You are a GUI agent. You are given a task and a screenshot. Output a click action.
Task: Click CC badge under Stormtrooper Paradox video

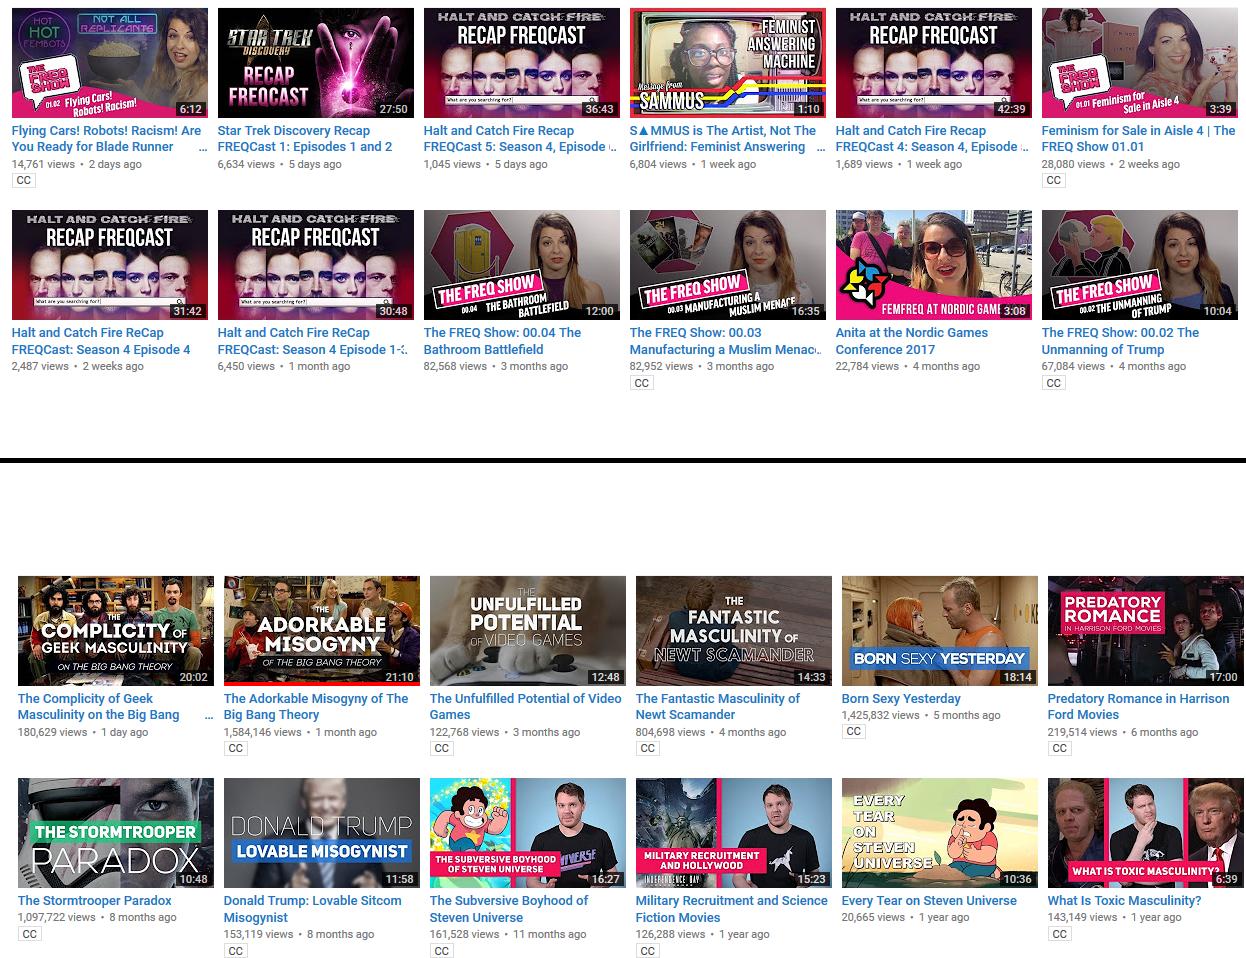30,934
